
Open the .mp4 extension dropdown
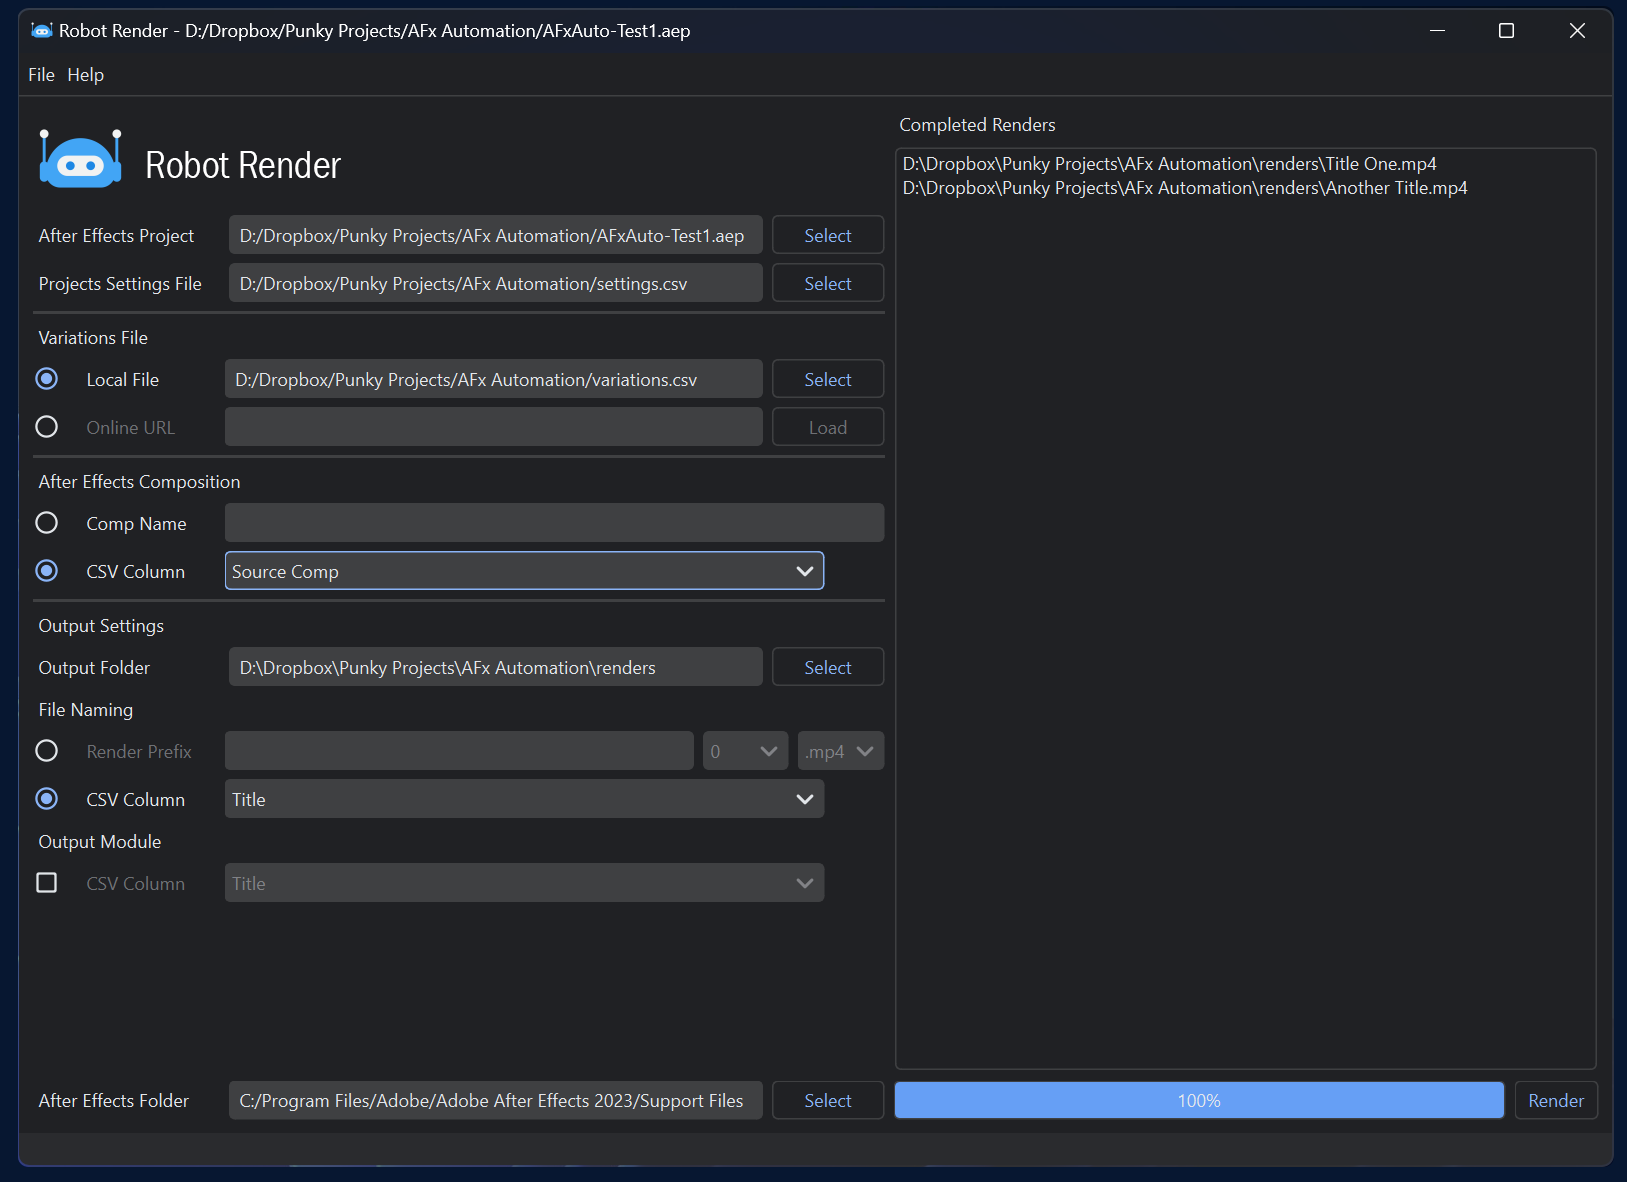(x=840, y=751)
